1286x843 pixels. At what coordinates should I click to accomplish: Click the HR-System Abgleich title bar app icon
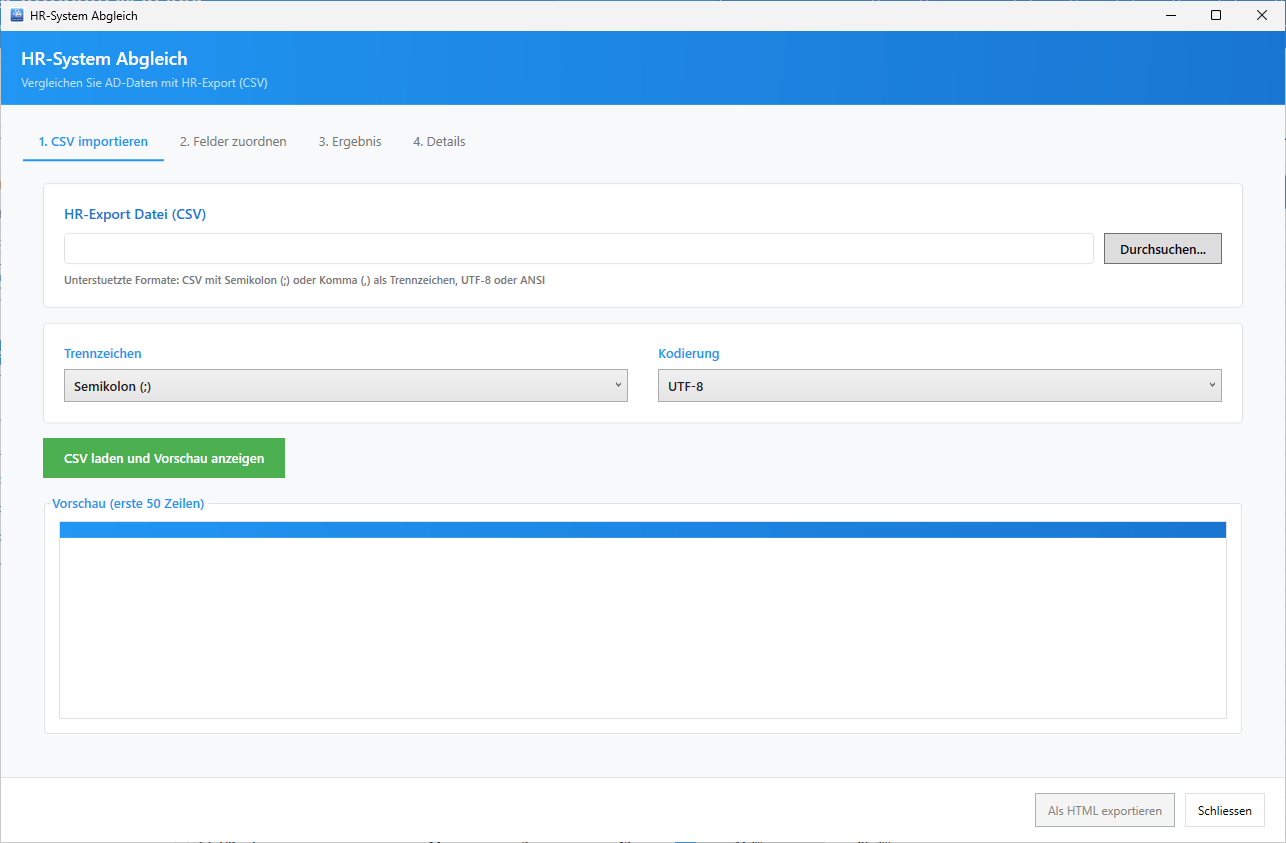(x=17, y=16)
